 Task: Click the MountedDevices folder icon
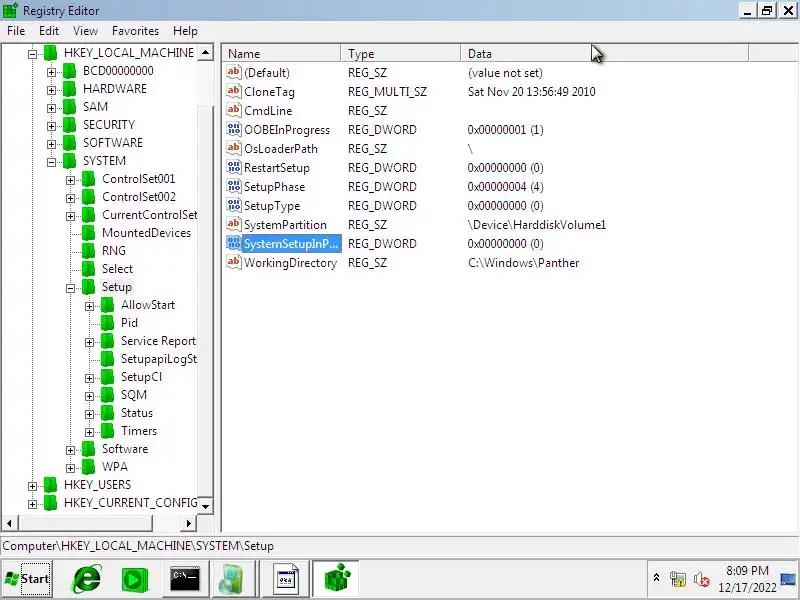tap(88, 233)
